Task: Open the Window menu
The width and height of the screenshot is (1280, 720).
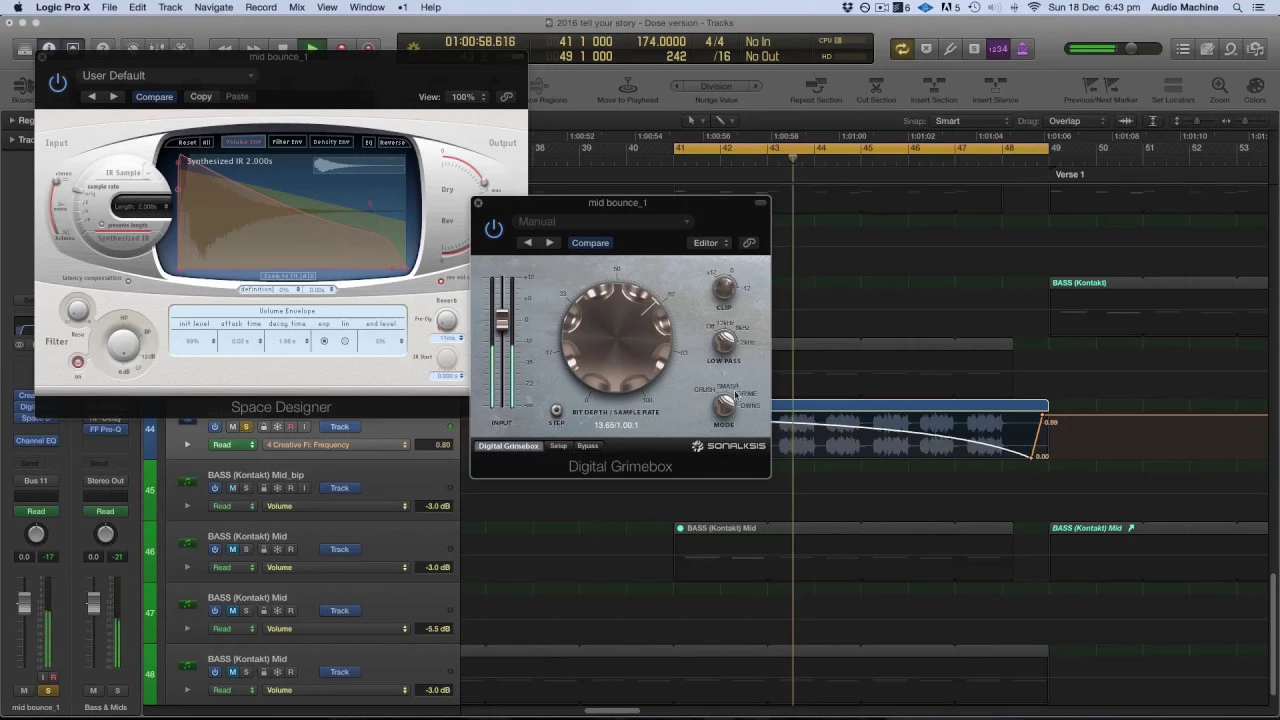Action: (x=367, y=8)
